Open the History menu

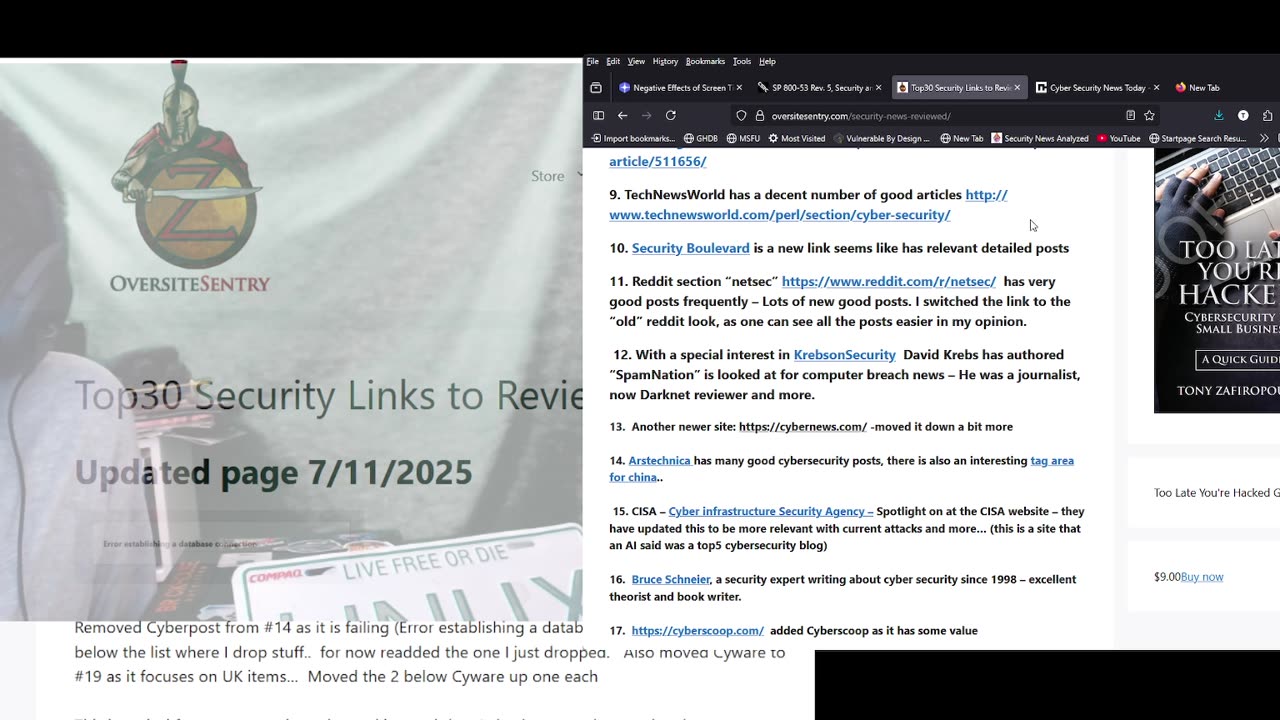click(x=665, y=61)
